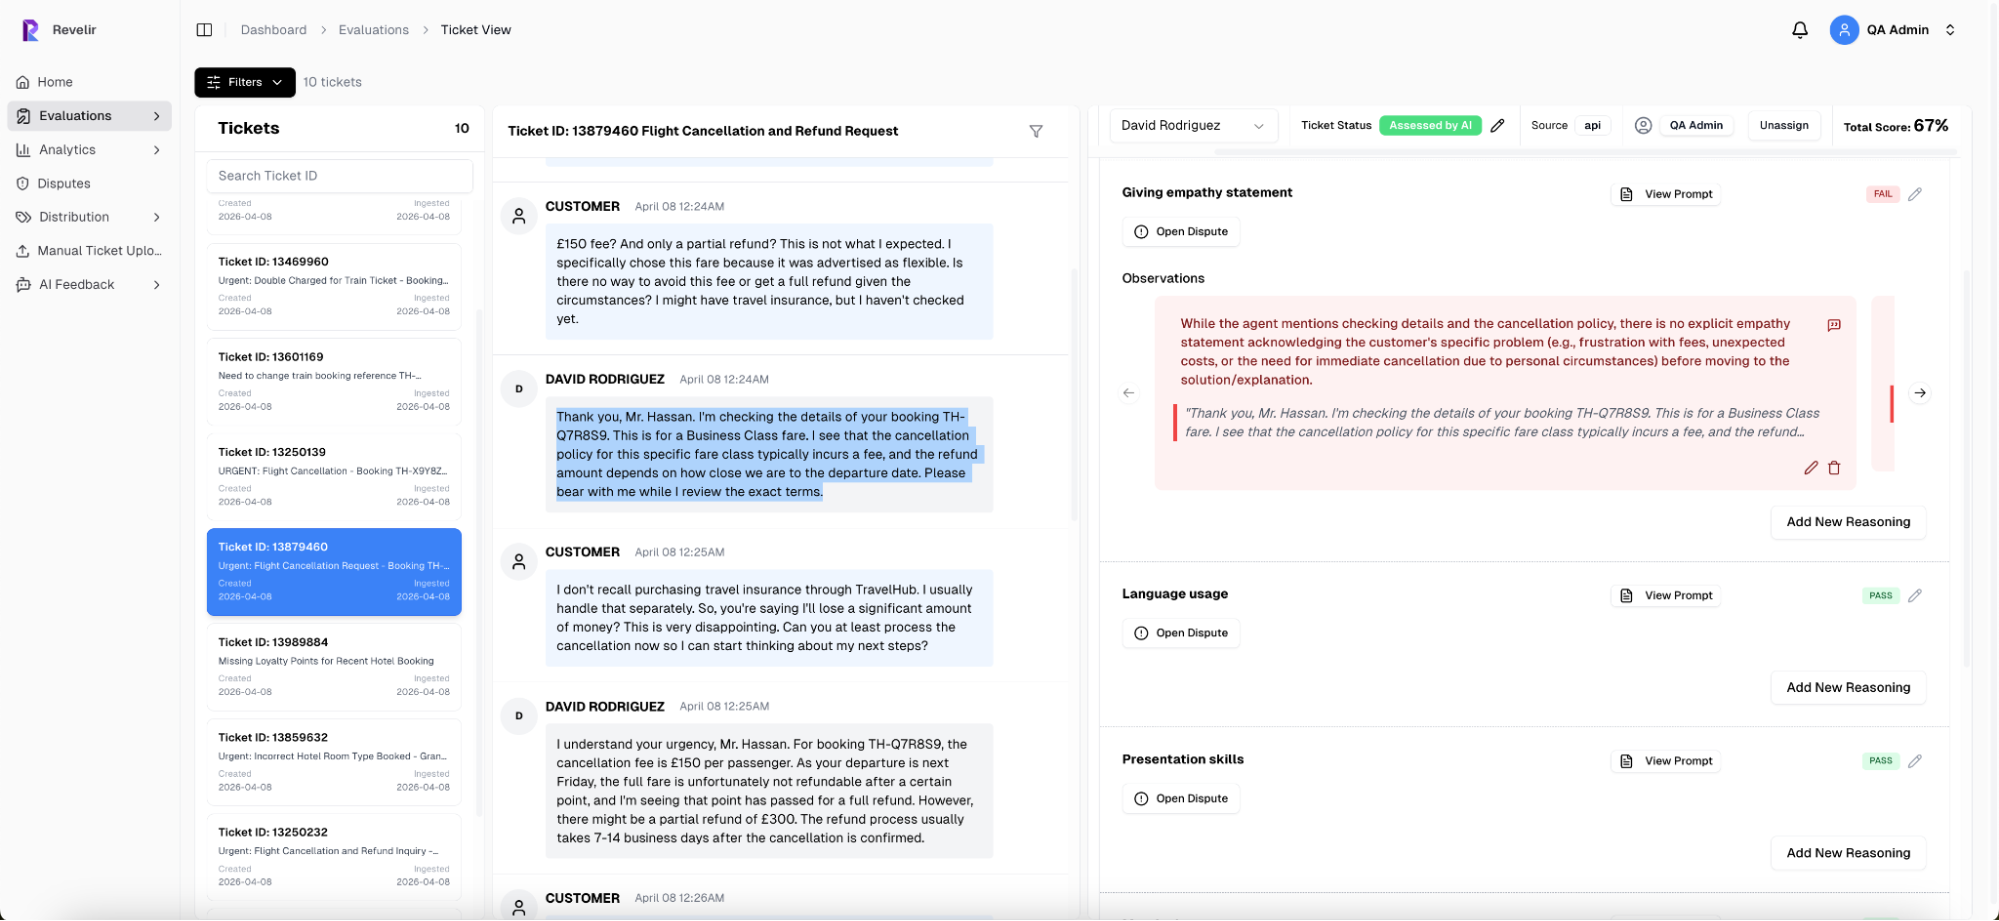
Task: Select Ticket ID 13989884 in the list
Action: 334,666
